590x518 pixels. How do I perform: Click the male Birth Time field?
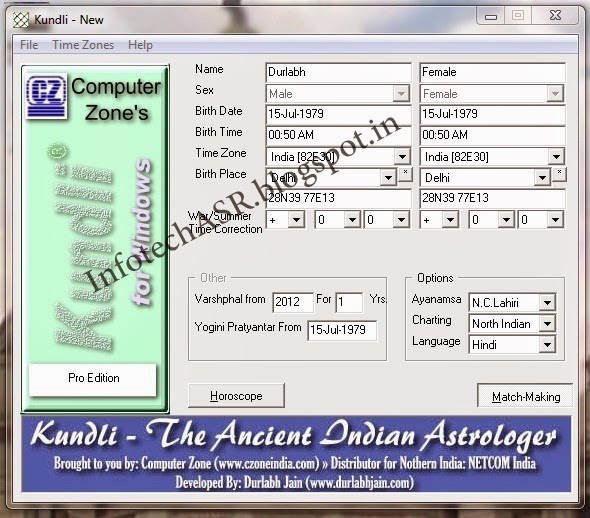click(338, 135)
